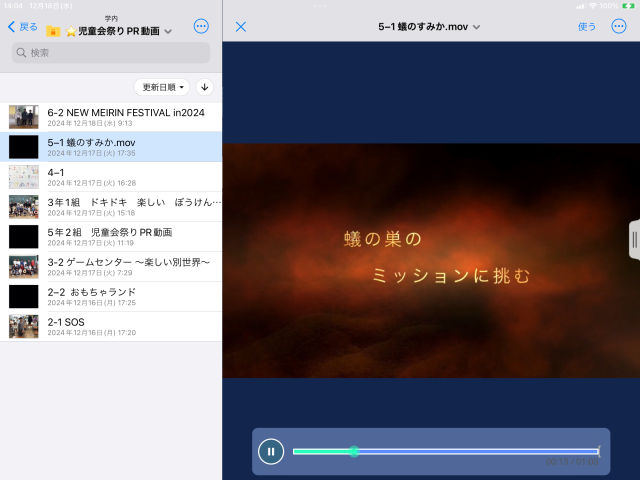Close the video preview with X
The width and height of the screenshot is (640, 480).
(241, 27)
